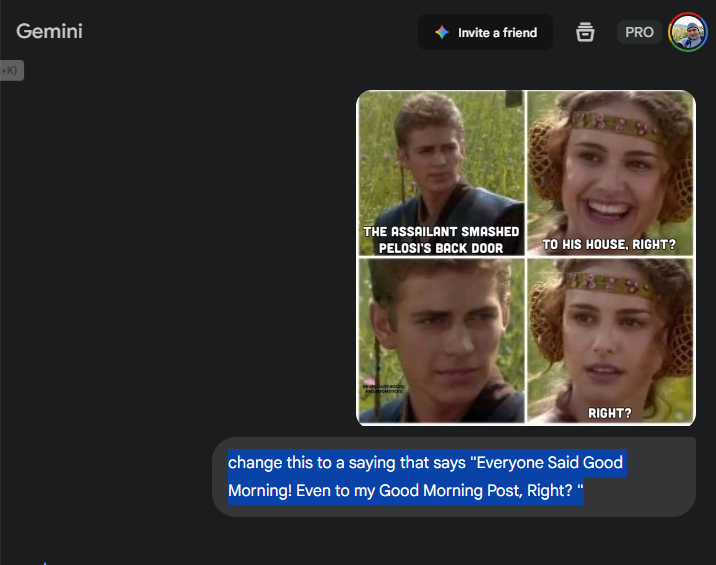Screen dimensions: 716x565
Task: Click the partially visible +K shortcut badge
Action: click(11, 70)
